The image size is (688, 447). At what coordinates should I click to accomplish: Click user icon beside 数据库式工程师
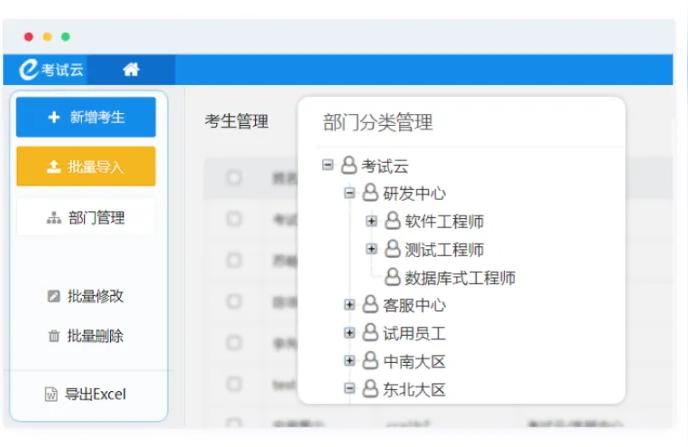[392, 277]
